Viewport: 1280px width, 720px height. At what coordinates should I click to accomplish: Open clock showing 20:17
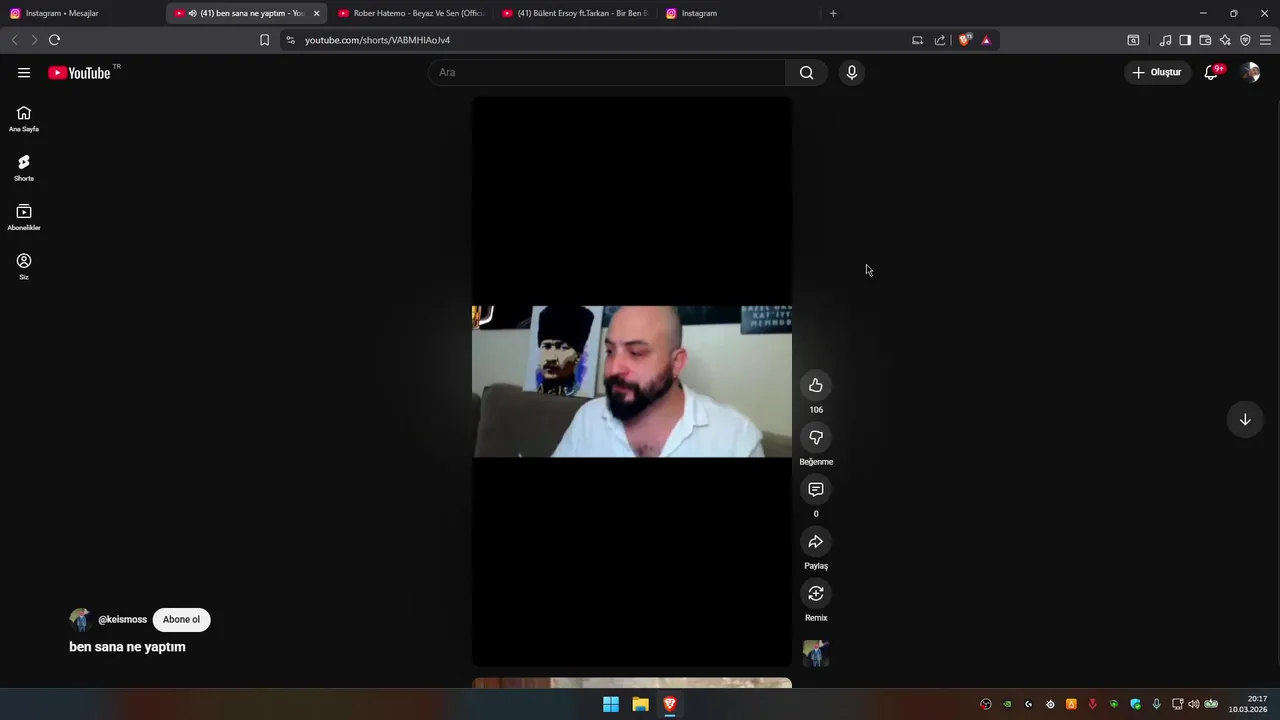pos(1249,704)
